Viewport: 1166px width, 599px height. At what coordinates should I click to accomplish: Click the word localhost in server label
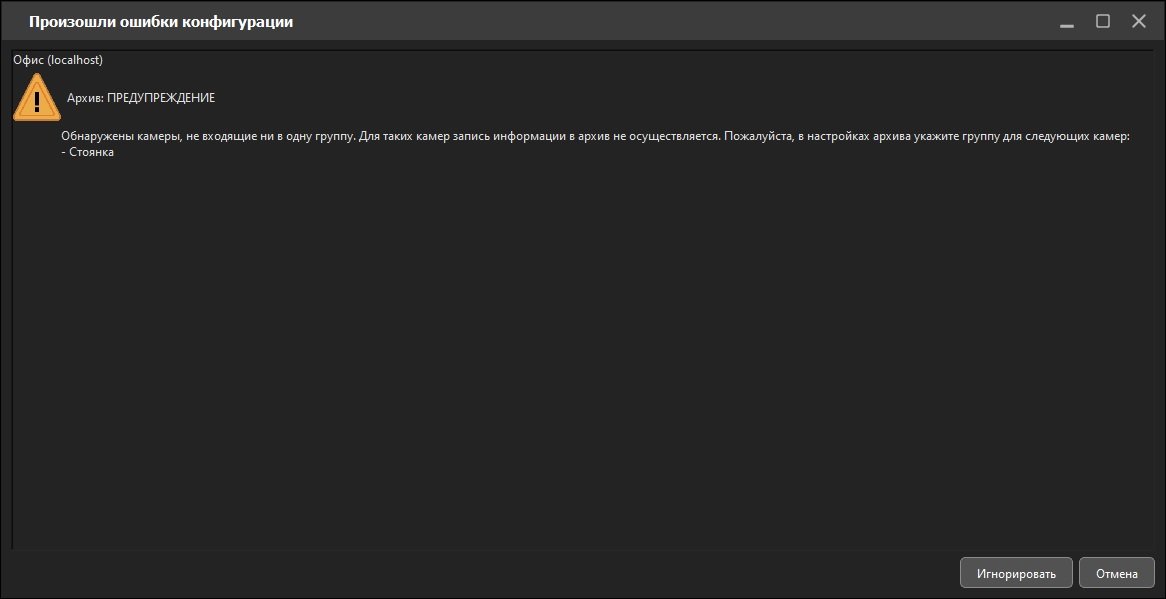[75, 59]
